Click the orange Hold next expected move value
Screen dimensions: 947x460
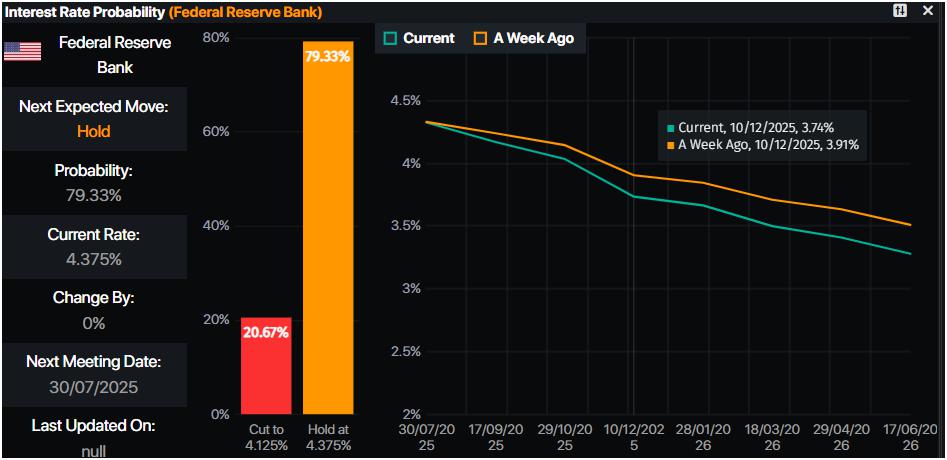click(x=94, y=131)
